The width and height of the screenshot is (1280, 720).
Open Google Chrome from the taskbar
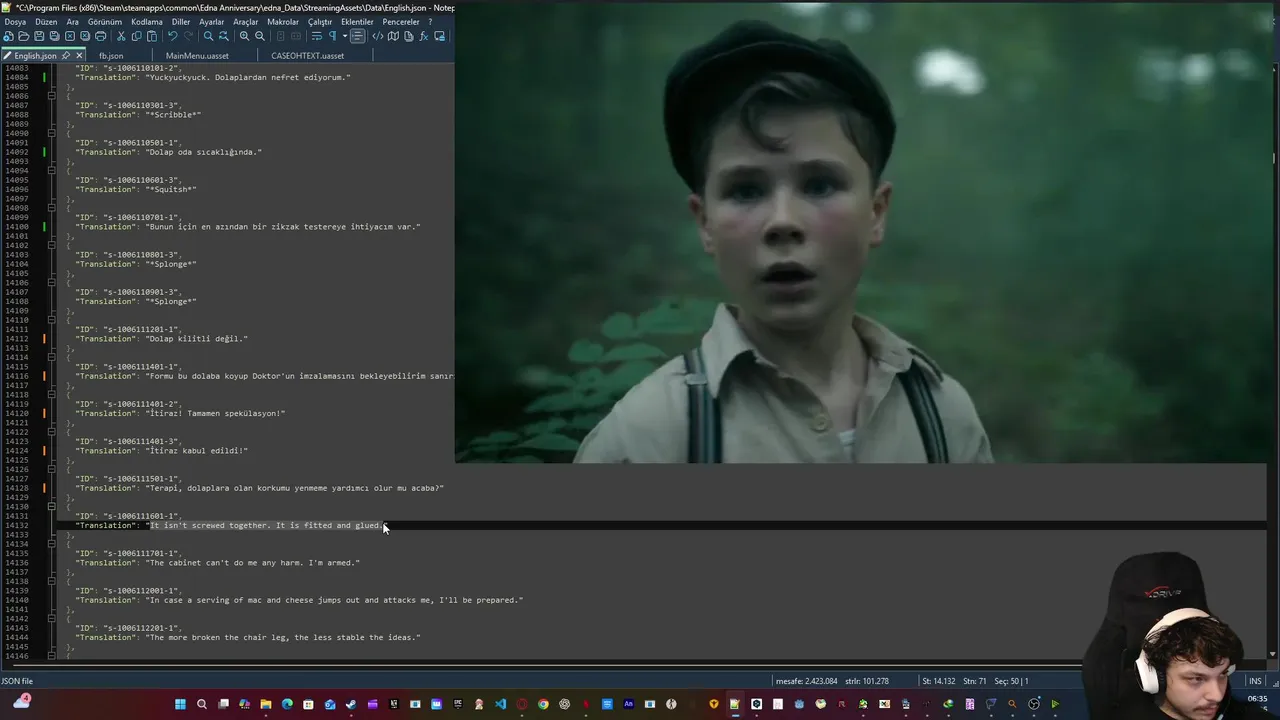coord(543,704)
